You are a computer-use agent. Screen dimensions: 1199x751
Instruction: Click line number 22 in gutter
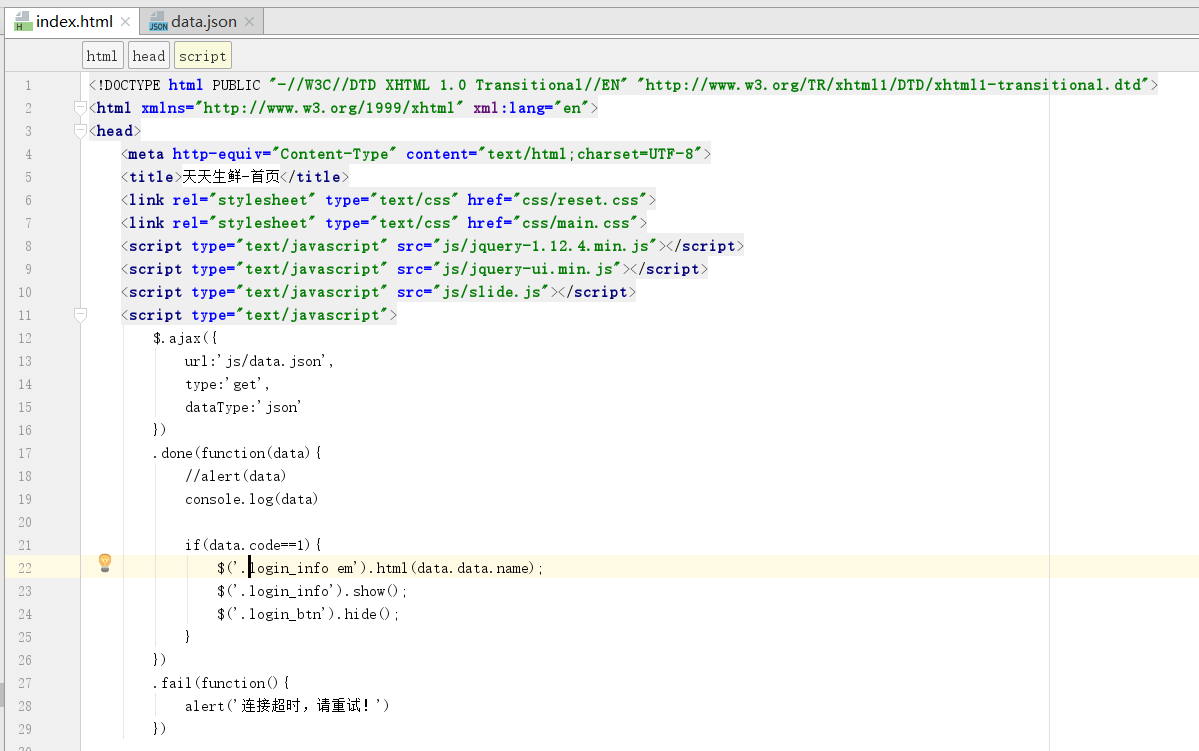[25, 568]
